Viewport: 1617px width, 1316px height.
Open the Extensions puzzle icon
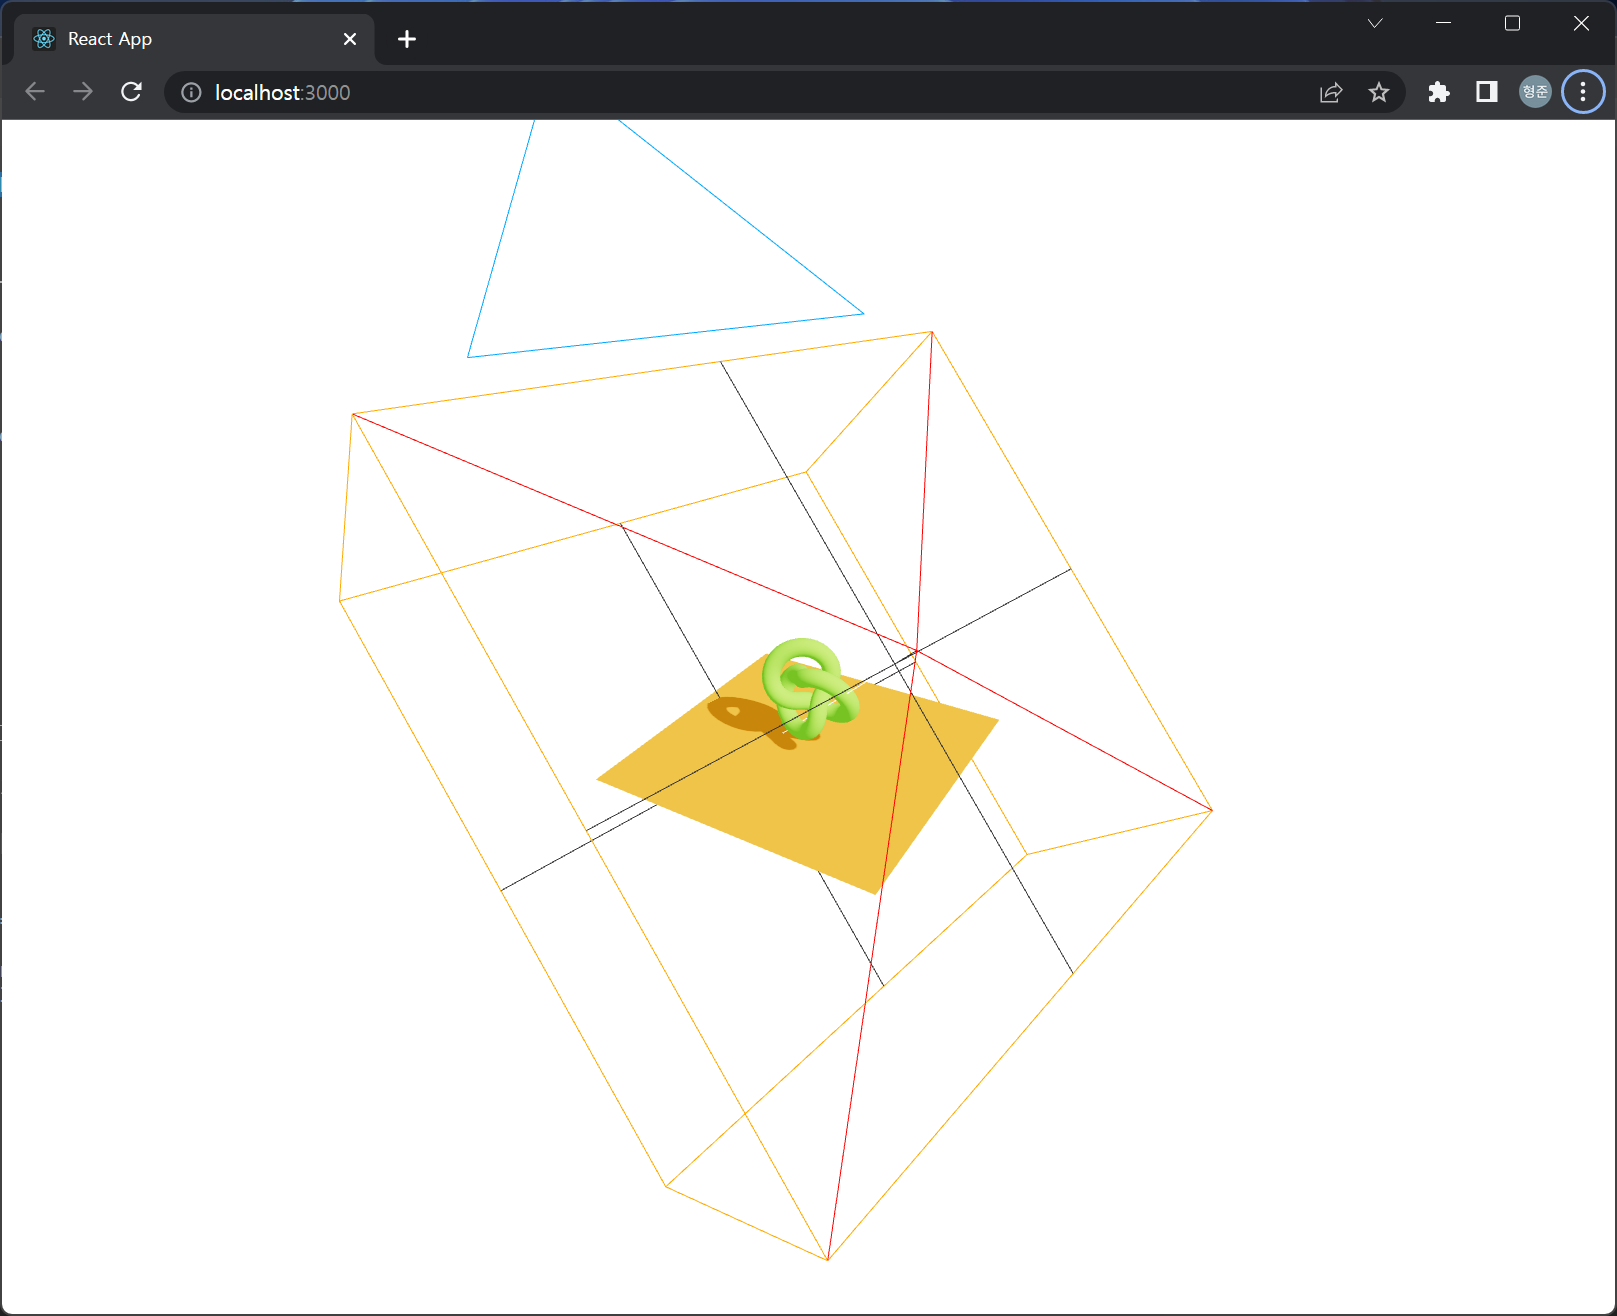1439,92
